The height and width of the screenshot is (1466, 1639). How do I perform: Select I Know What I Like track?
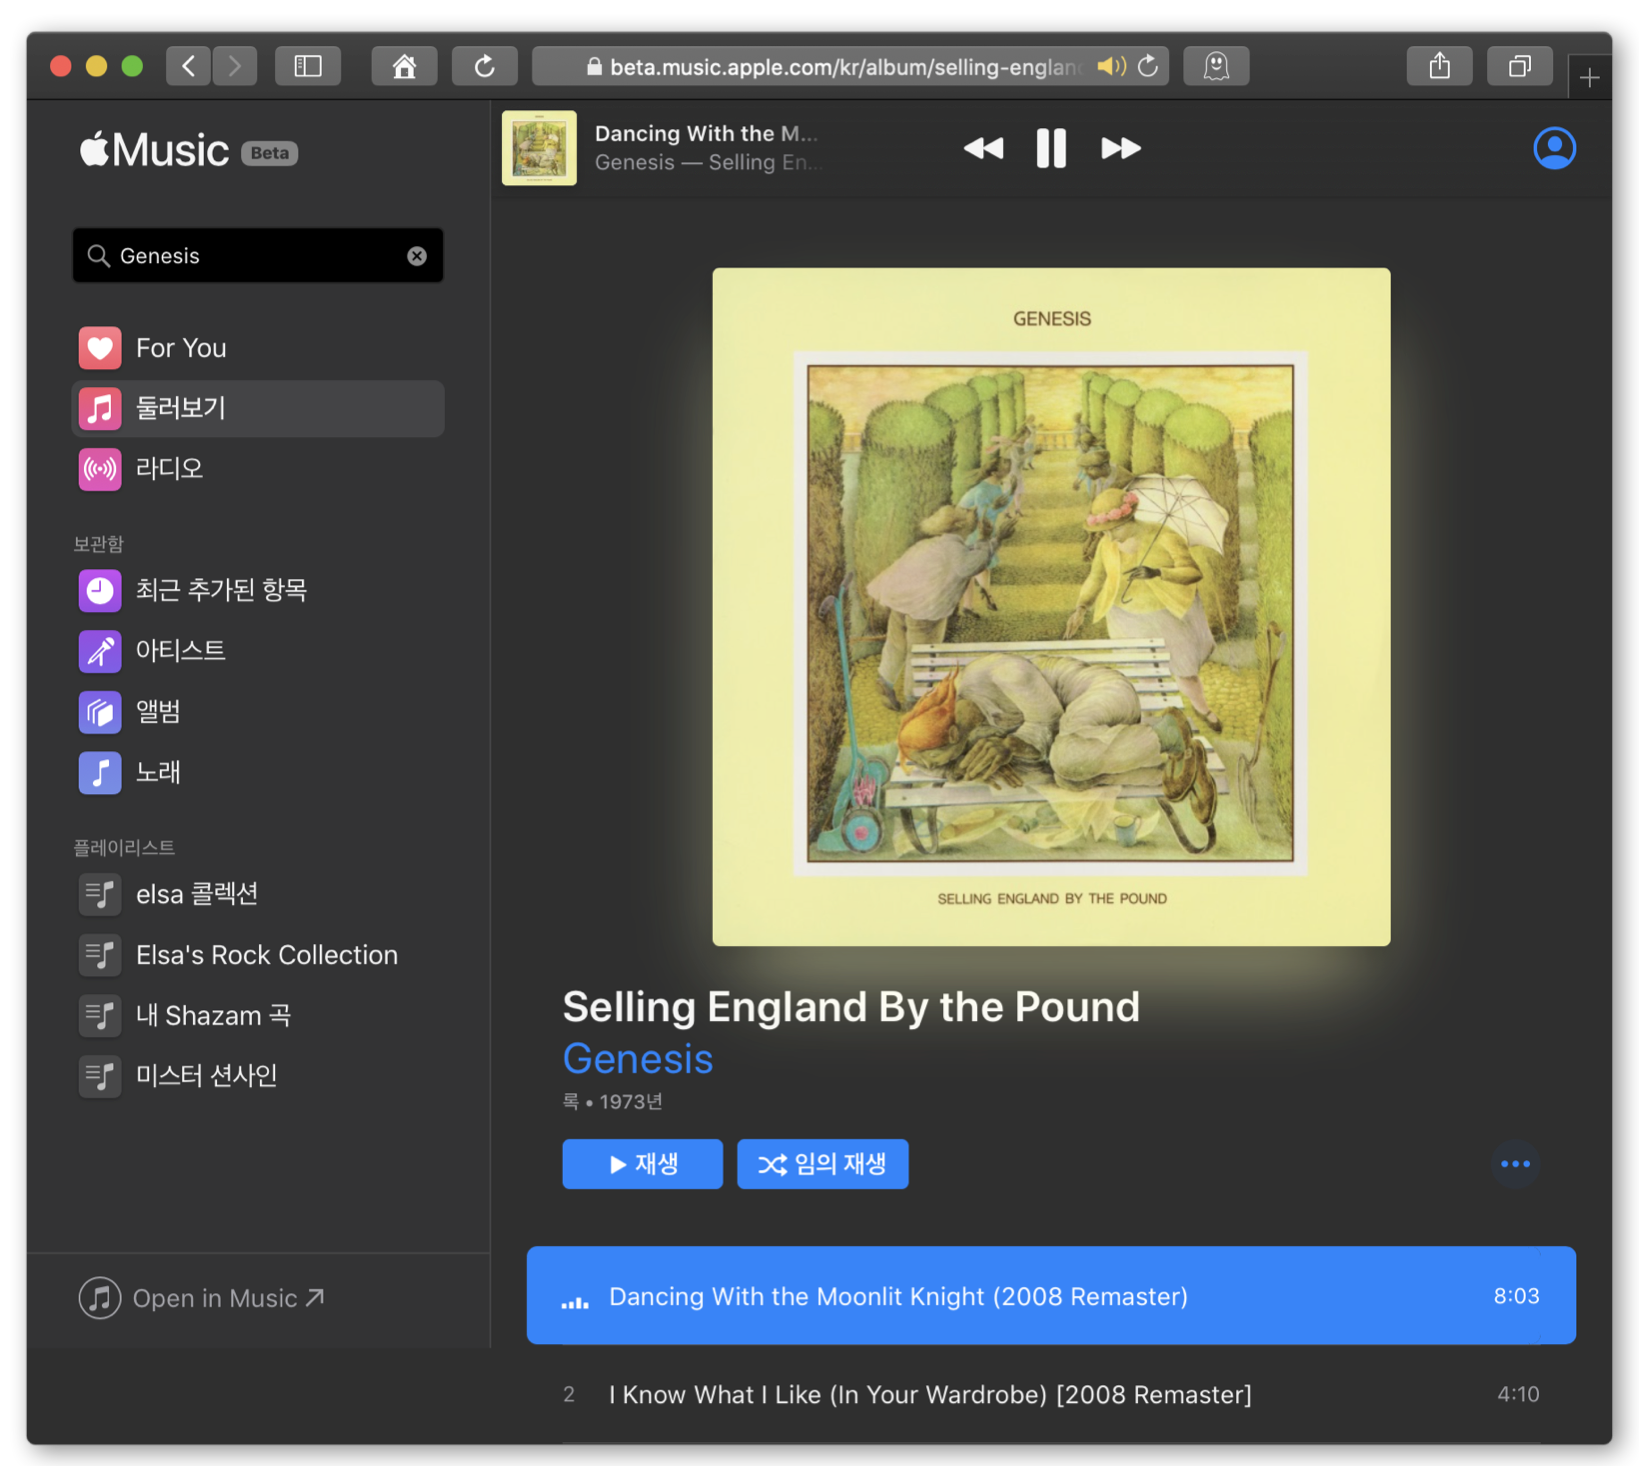[x=1051, y=1394]
